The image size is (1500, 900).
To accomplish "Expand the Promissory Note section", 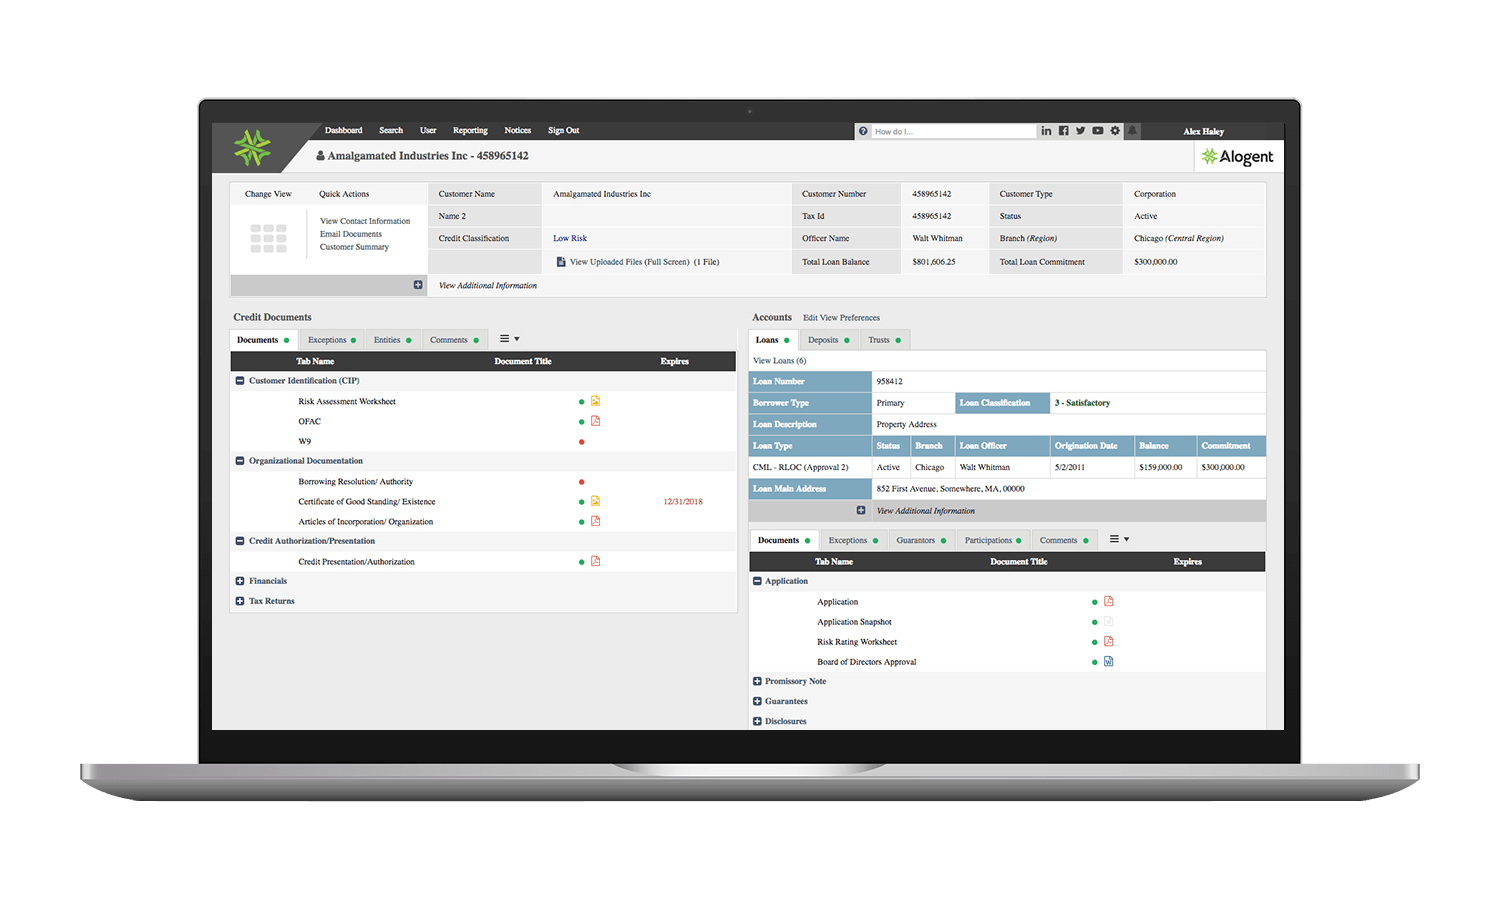I will pyautogui.click(x=757, y=681).
